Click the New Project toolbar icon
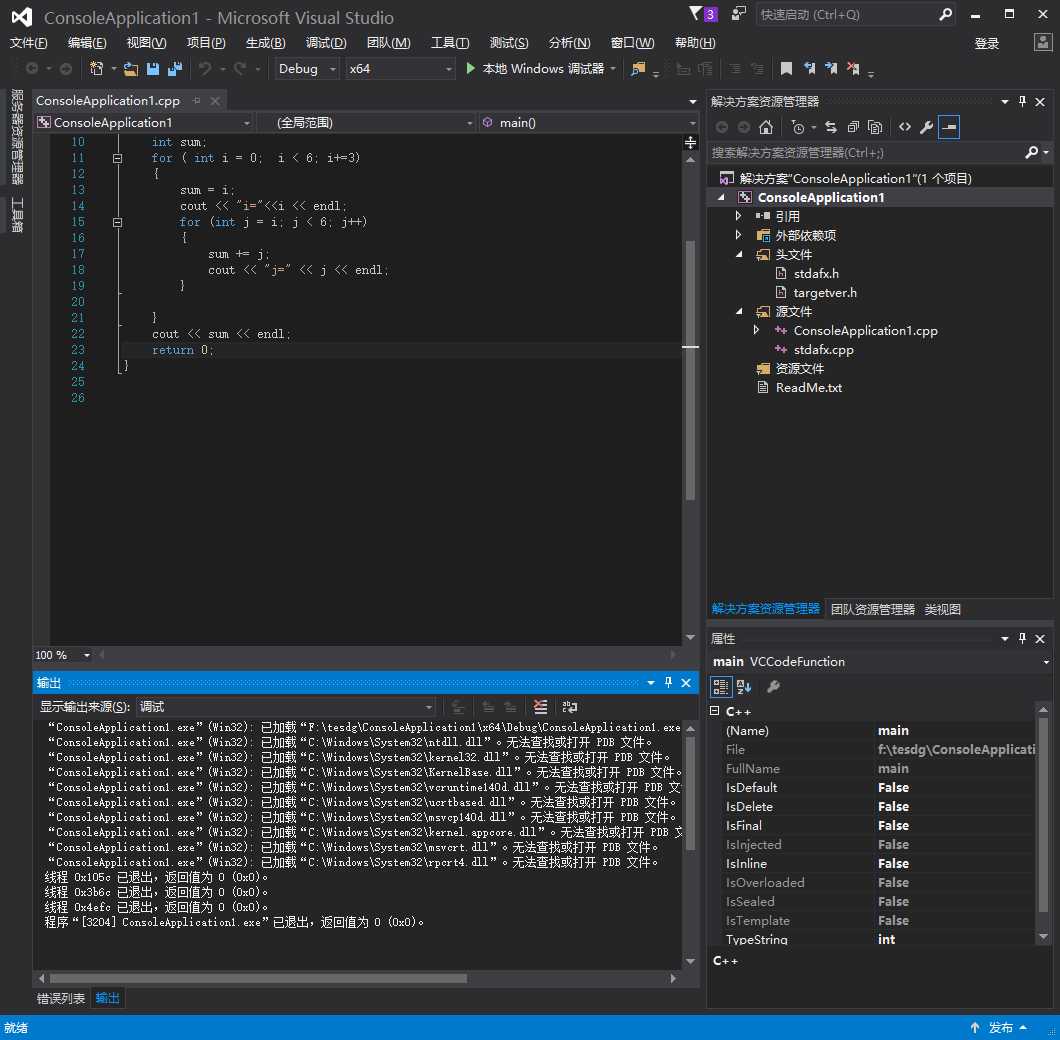Screen dimensions: 1060x1040 pyautogui.click(x=97, y=68)
